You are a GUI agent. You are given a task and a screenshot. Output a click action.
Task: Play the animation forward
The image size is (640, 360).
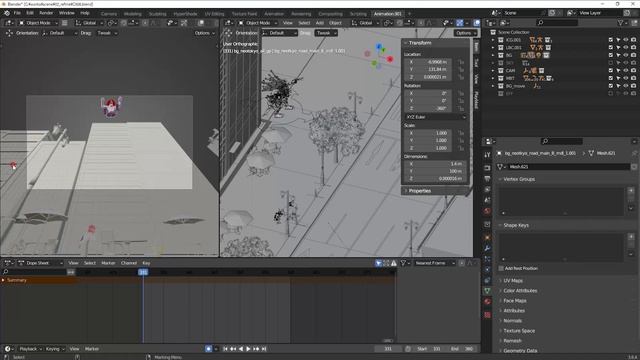coord(248,349)
